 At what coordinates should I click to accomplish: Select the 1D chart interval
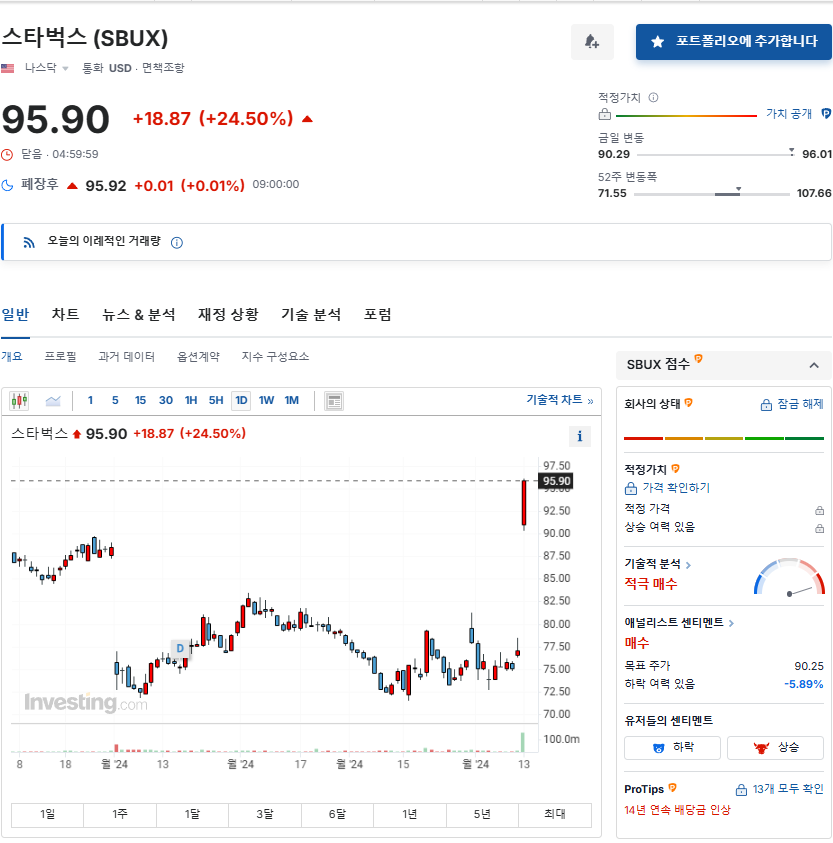pyautogui.click(x=241, y=401)
